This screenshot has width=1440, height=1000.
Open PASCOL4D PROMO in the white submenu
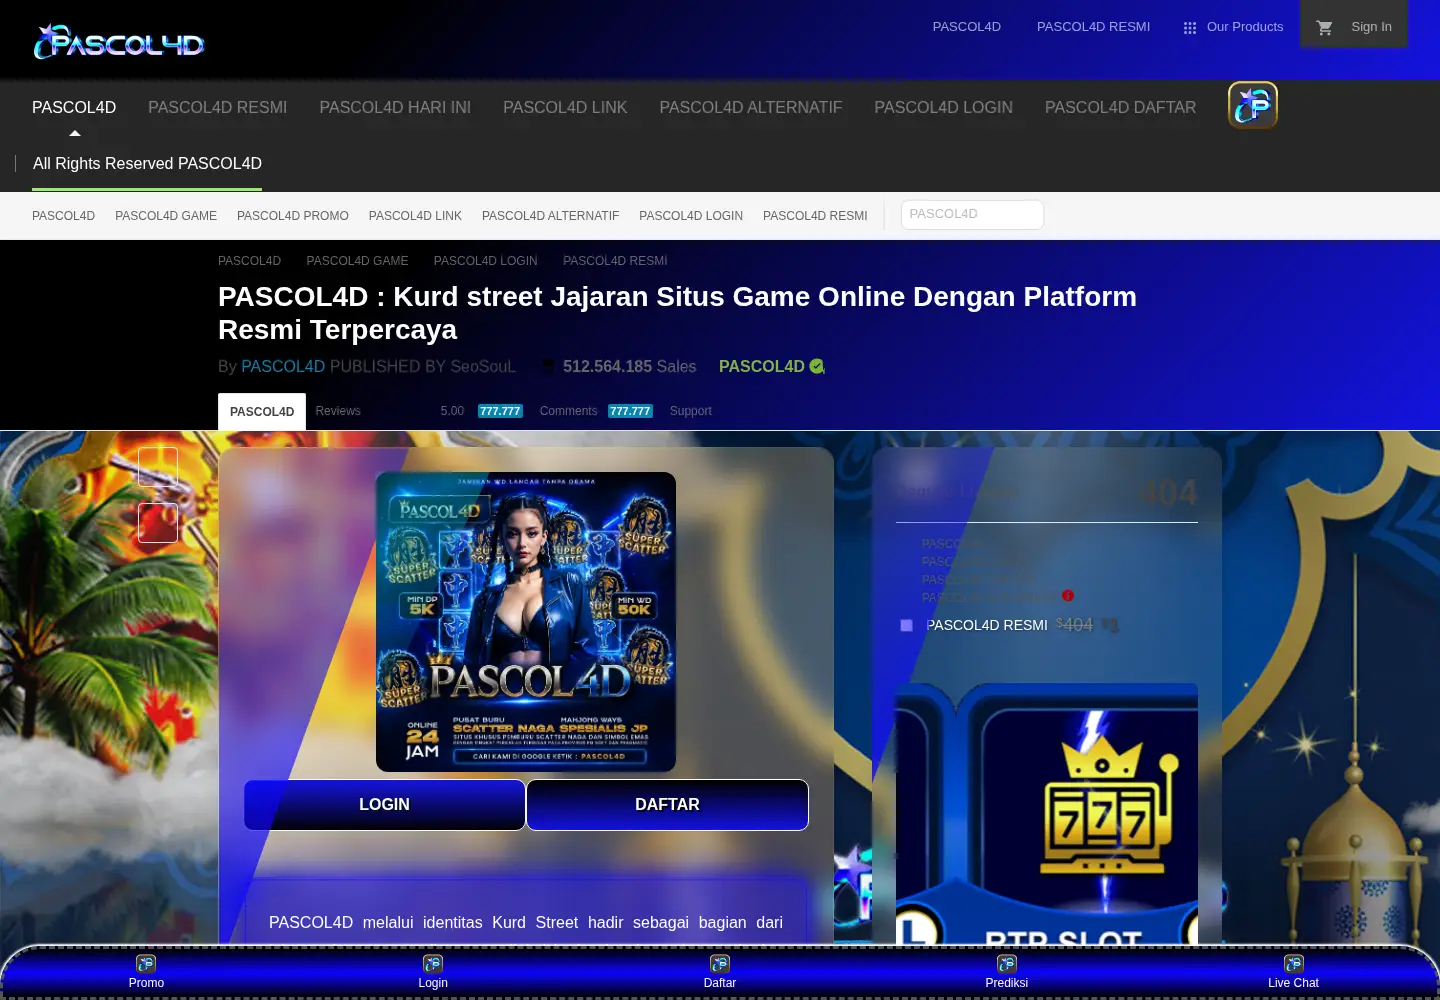click(x=293, y=216)
